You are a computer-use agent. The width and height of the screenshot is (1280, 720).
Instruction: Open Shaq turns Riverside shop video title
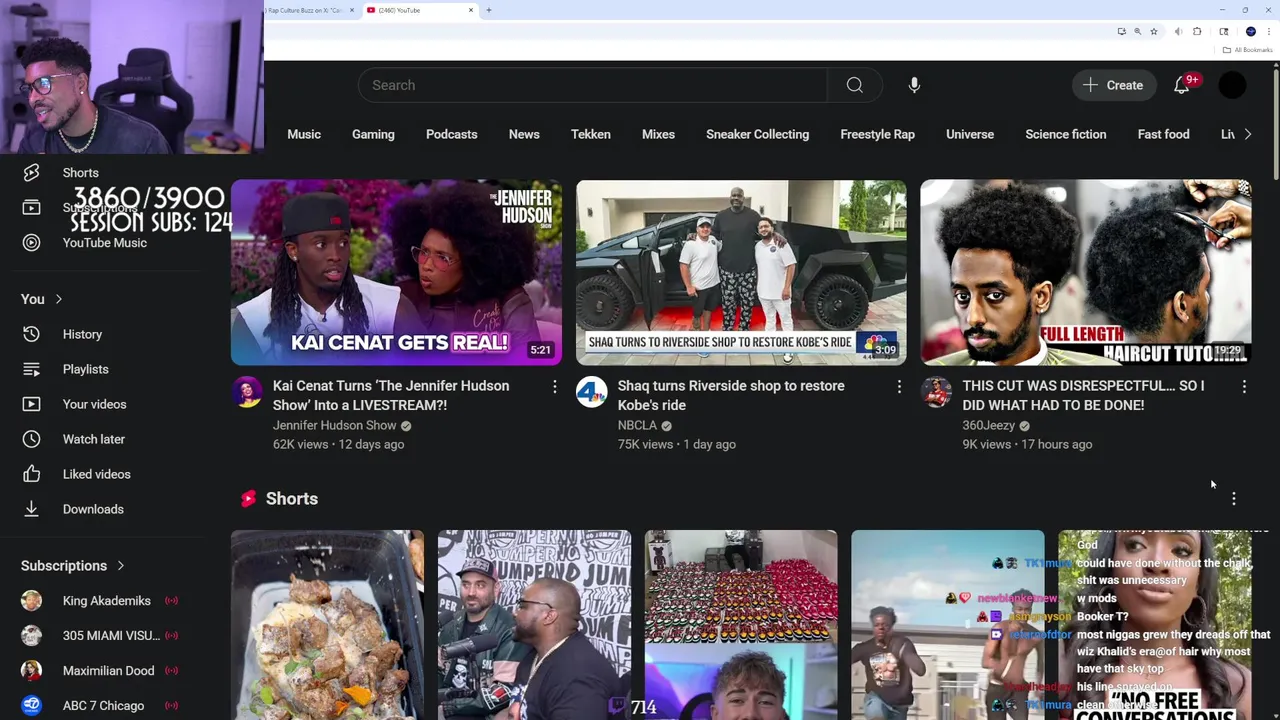point(731,395)
